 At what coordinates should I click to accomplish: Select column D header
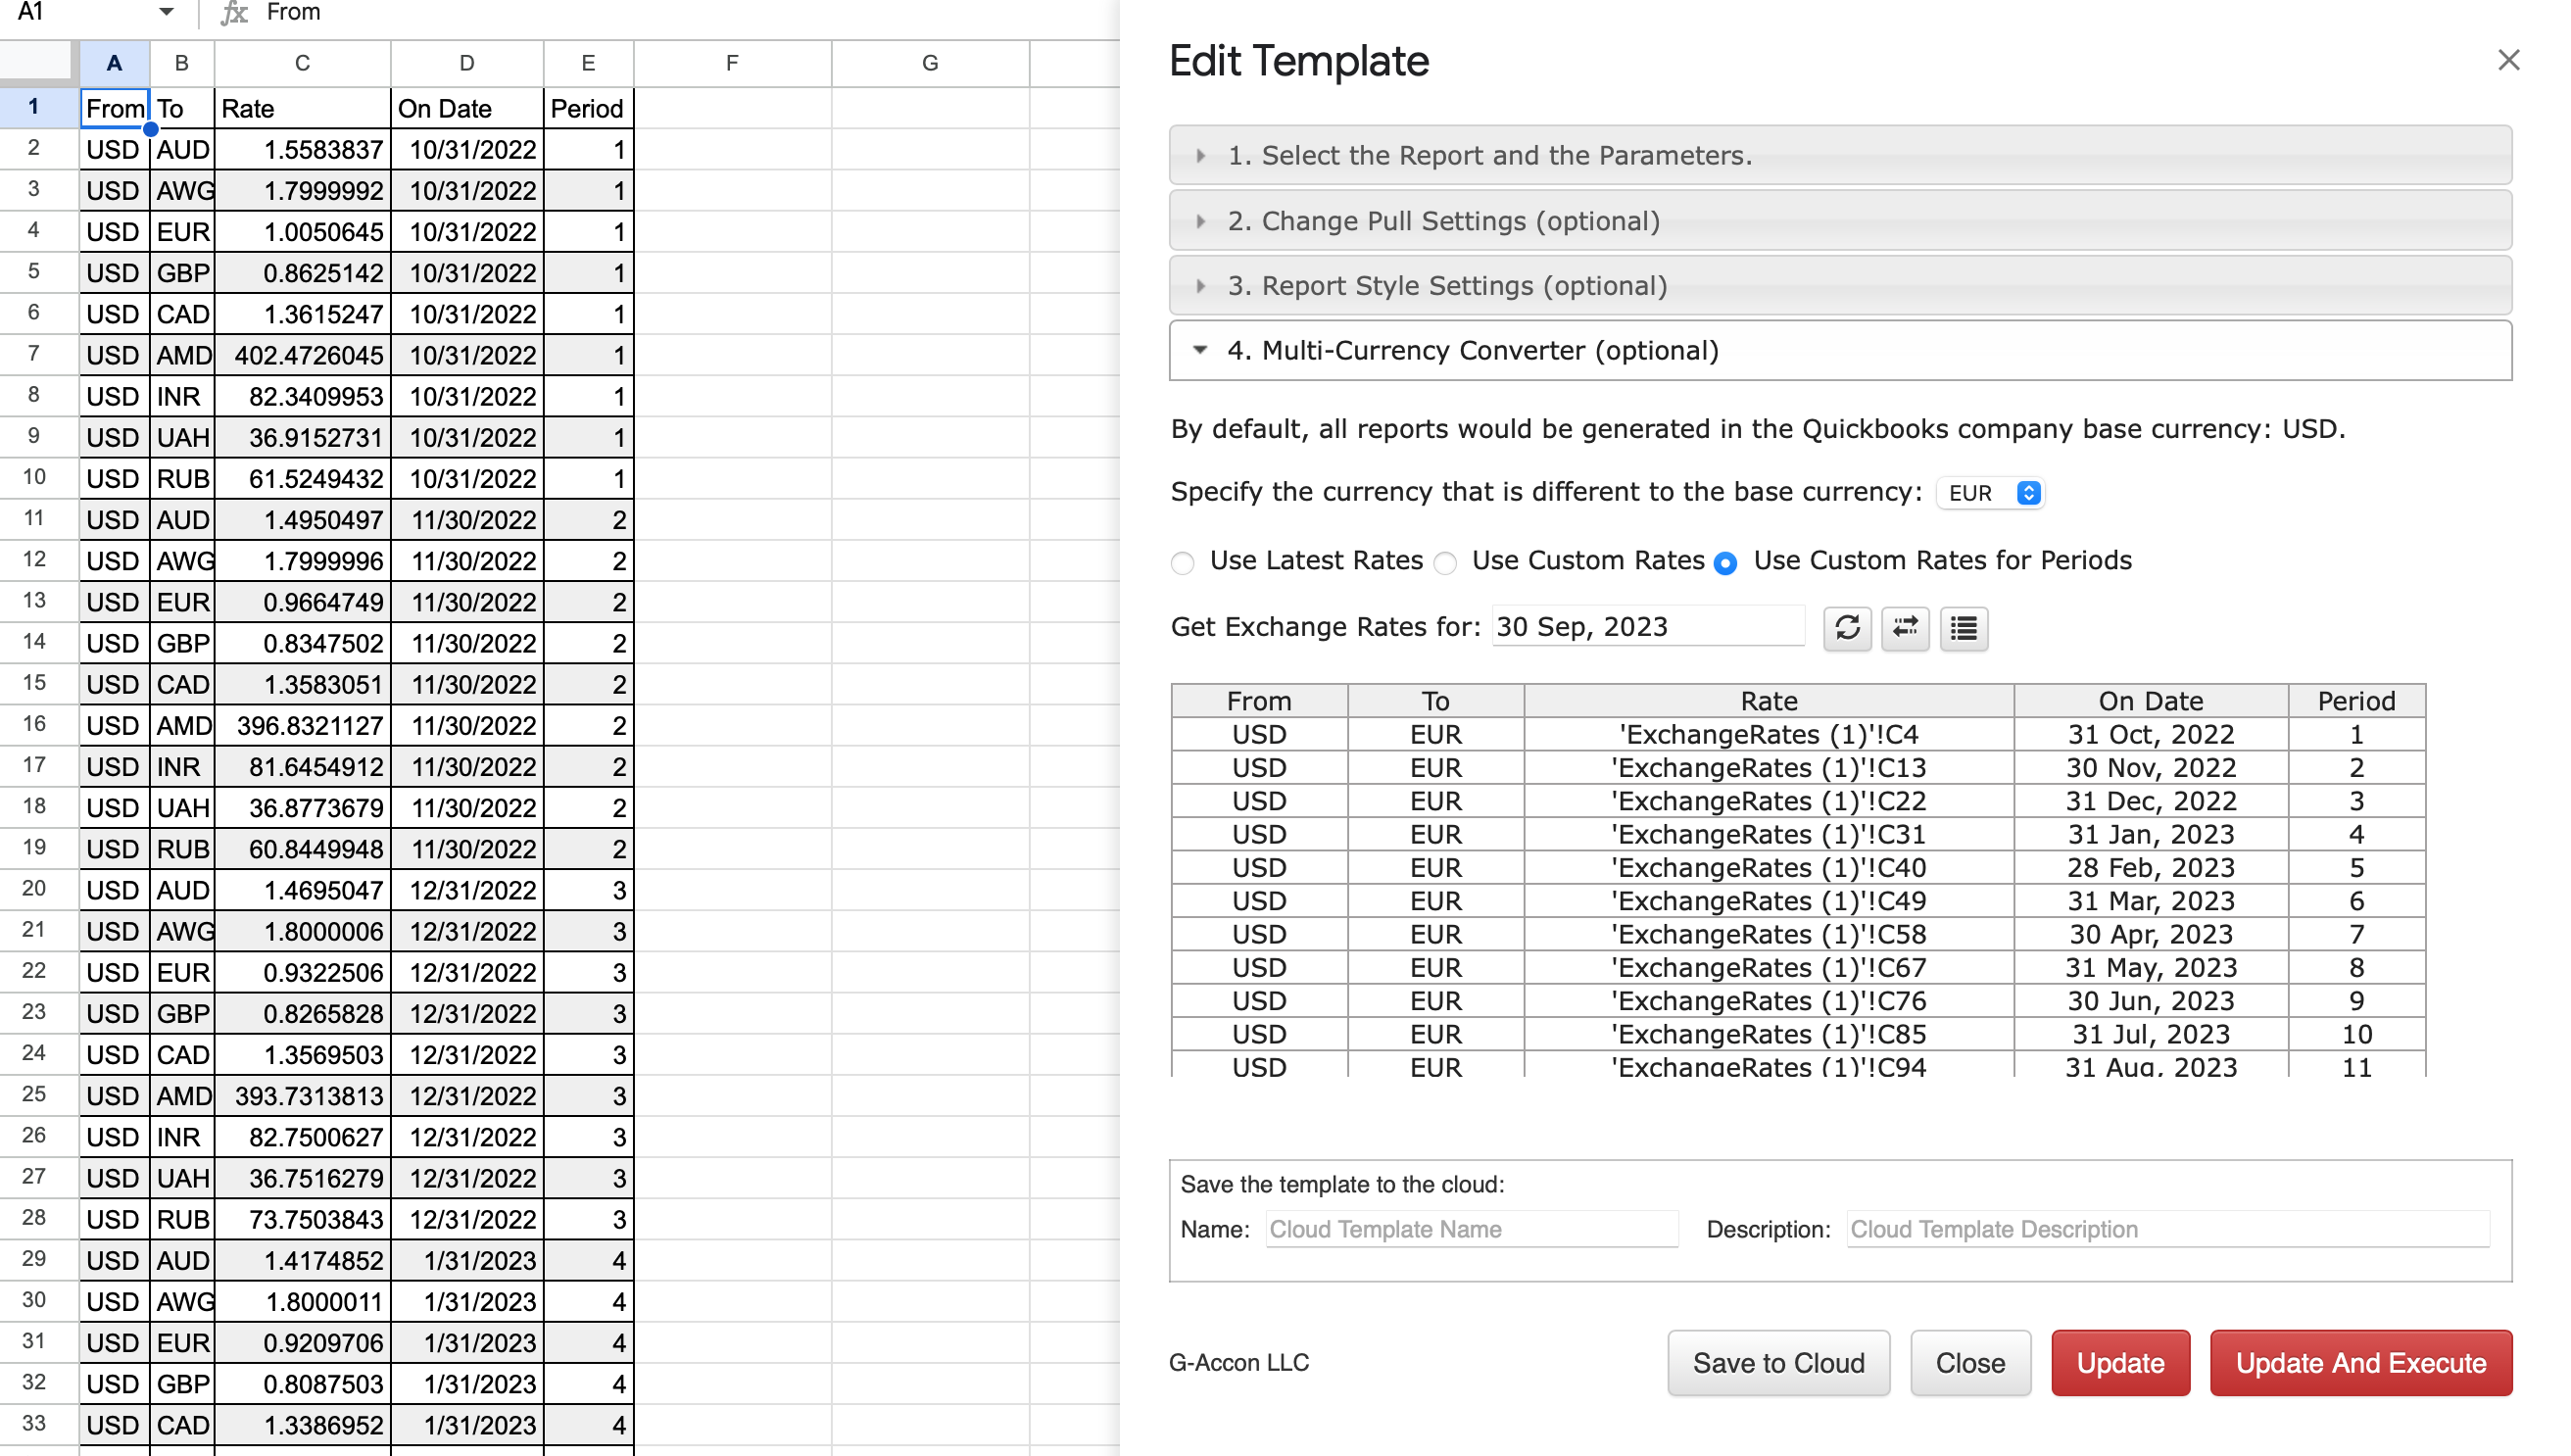467,63
